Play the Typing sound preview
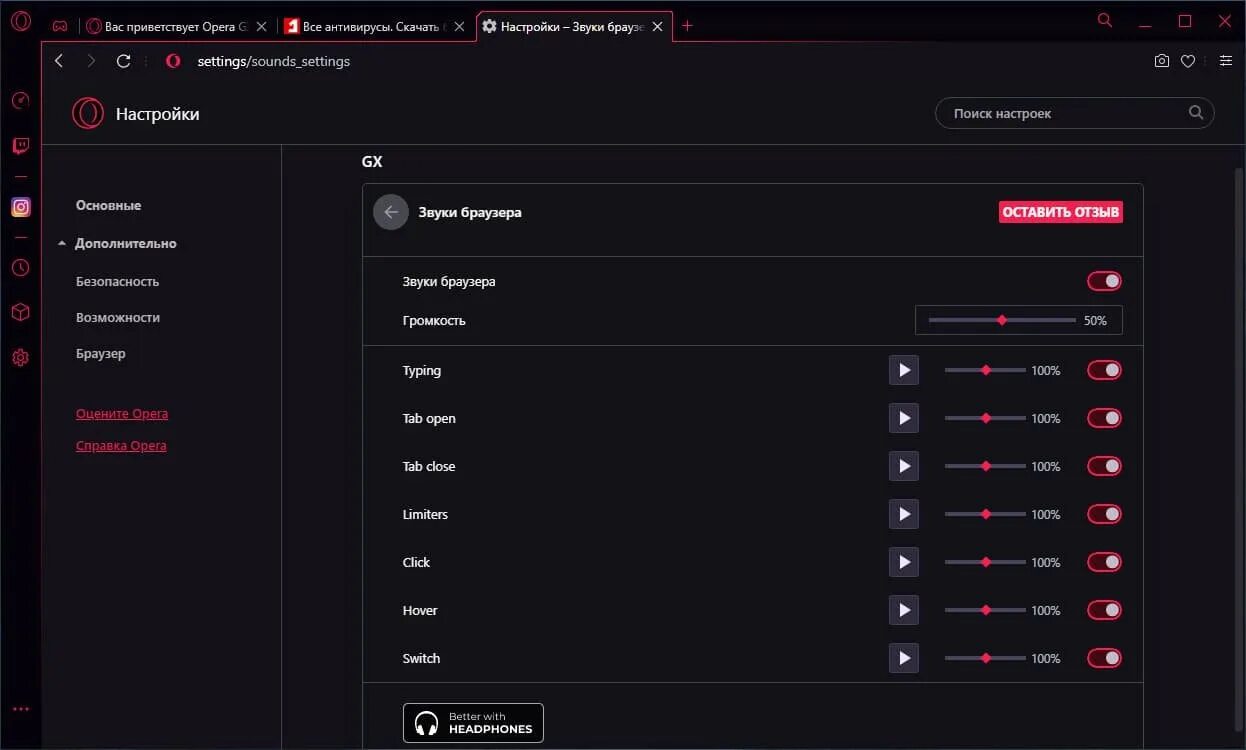The height and width of the screenshot is (750, 1246). click(904, 370)
